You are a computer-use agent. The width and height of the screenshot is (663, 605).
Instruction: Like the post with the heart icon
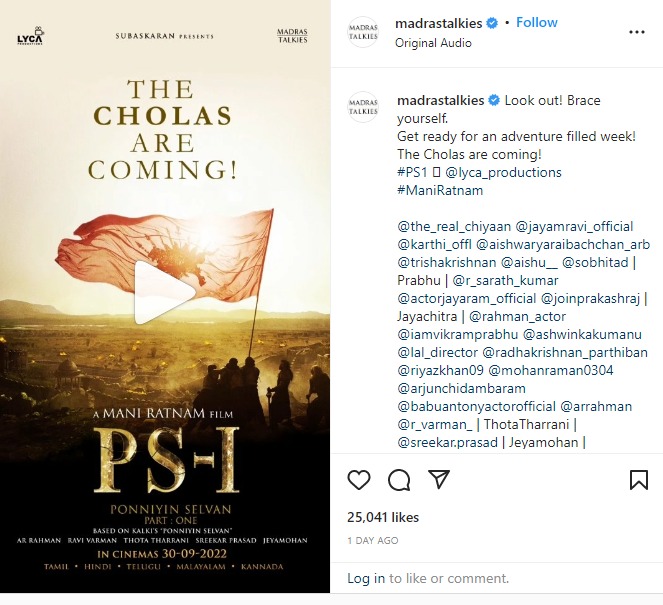(x=359, y=480)
